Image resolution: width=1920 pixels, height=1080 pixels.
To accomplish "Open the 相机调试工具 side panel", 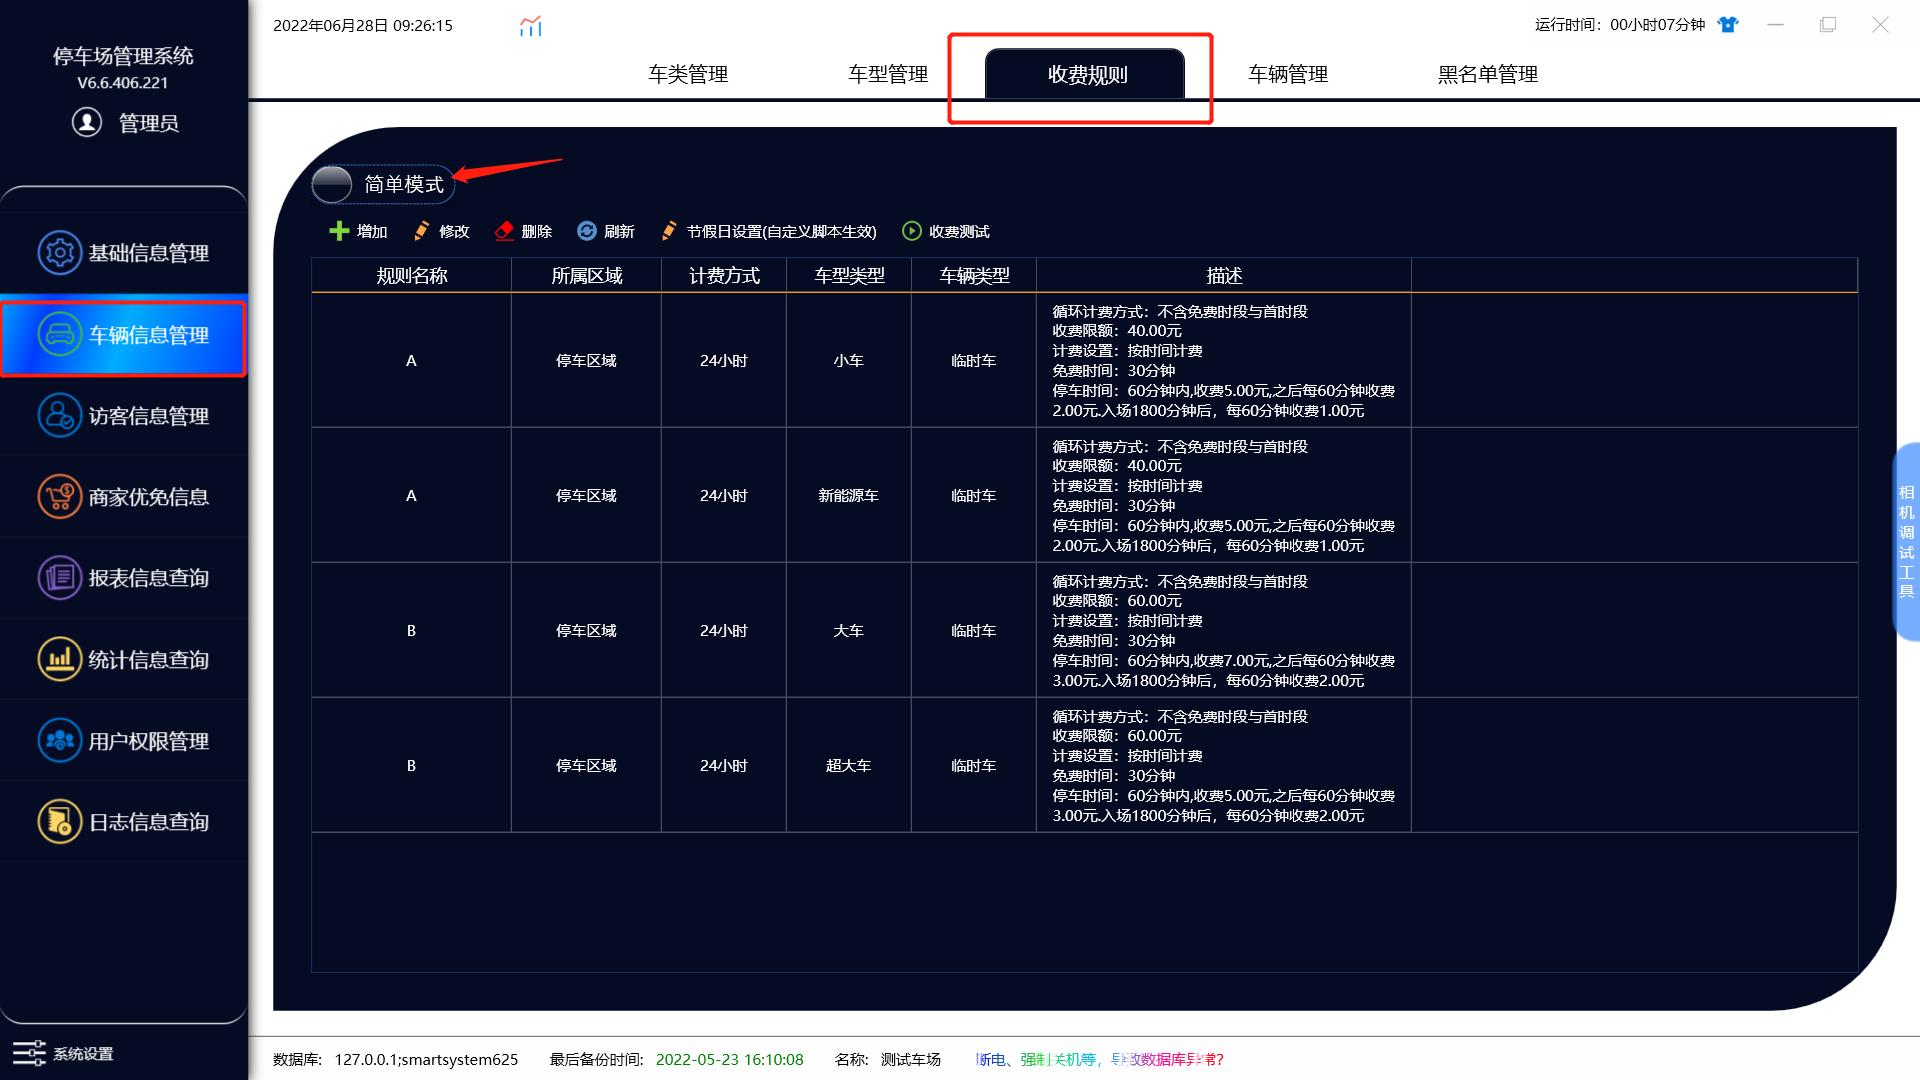I will (1906, 541).
